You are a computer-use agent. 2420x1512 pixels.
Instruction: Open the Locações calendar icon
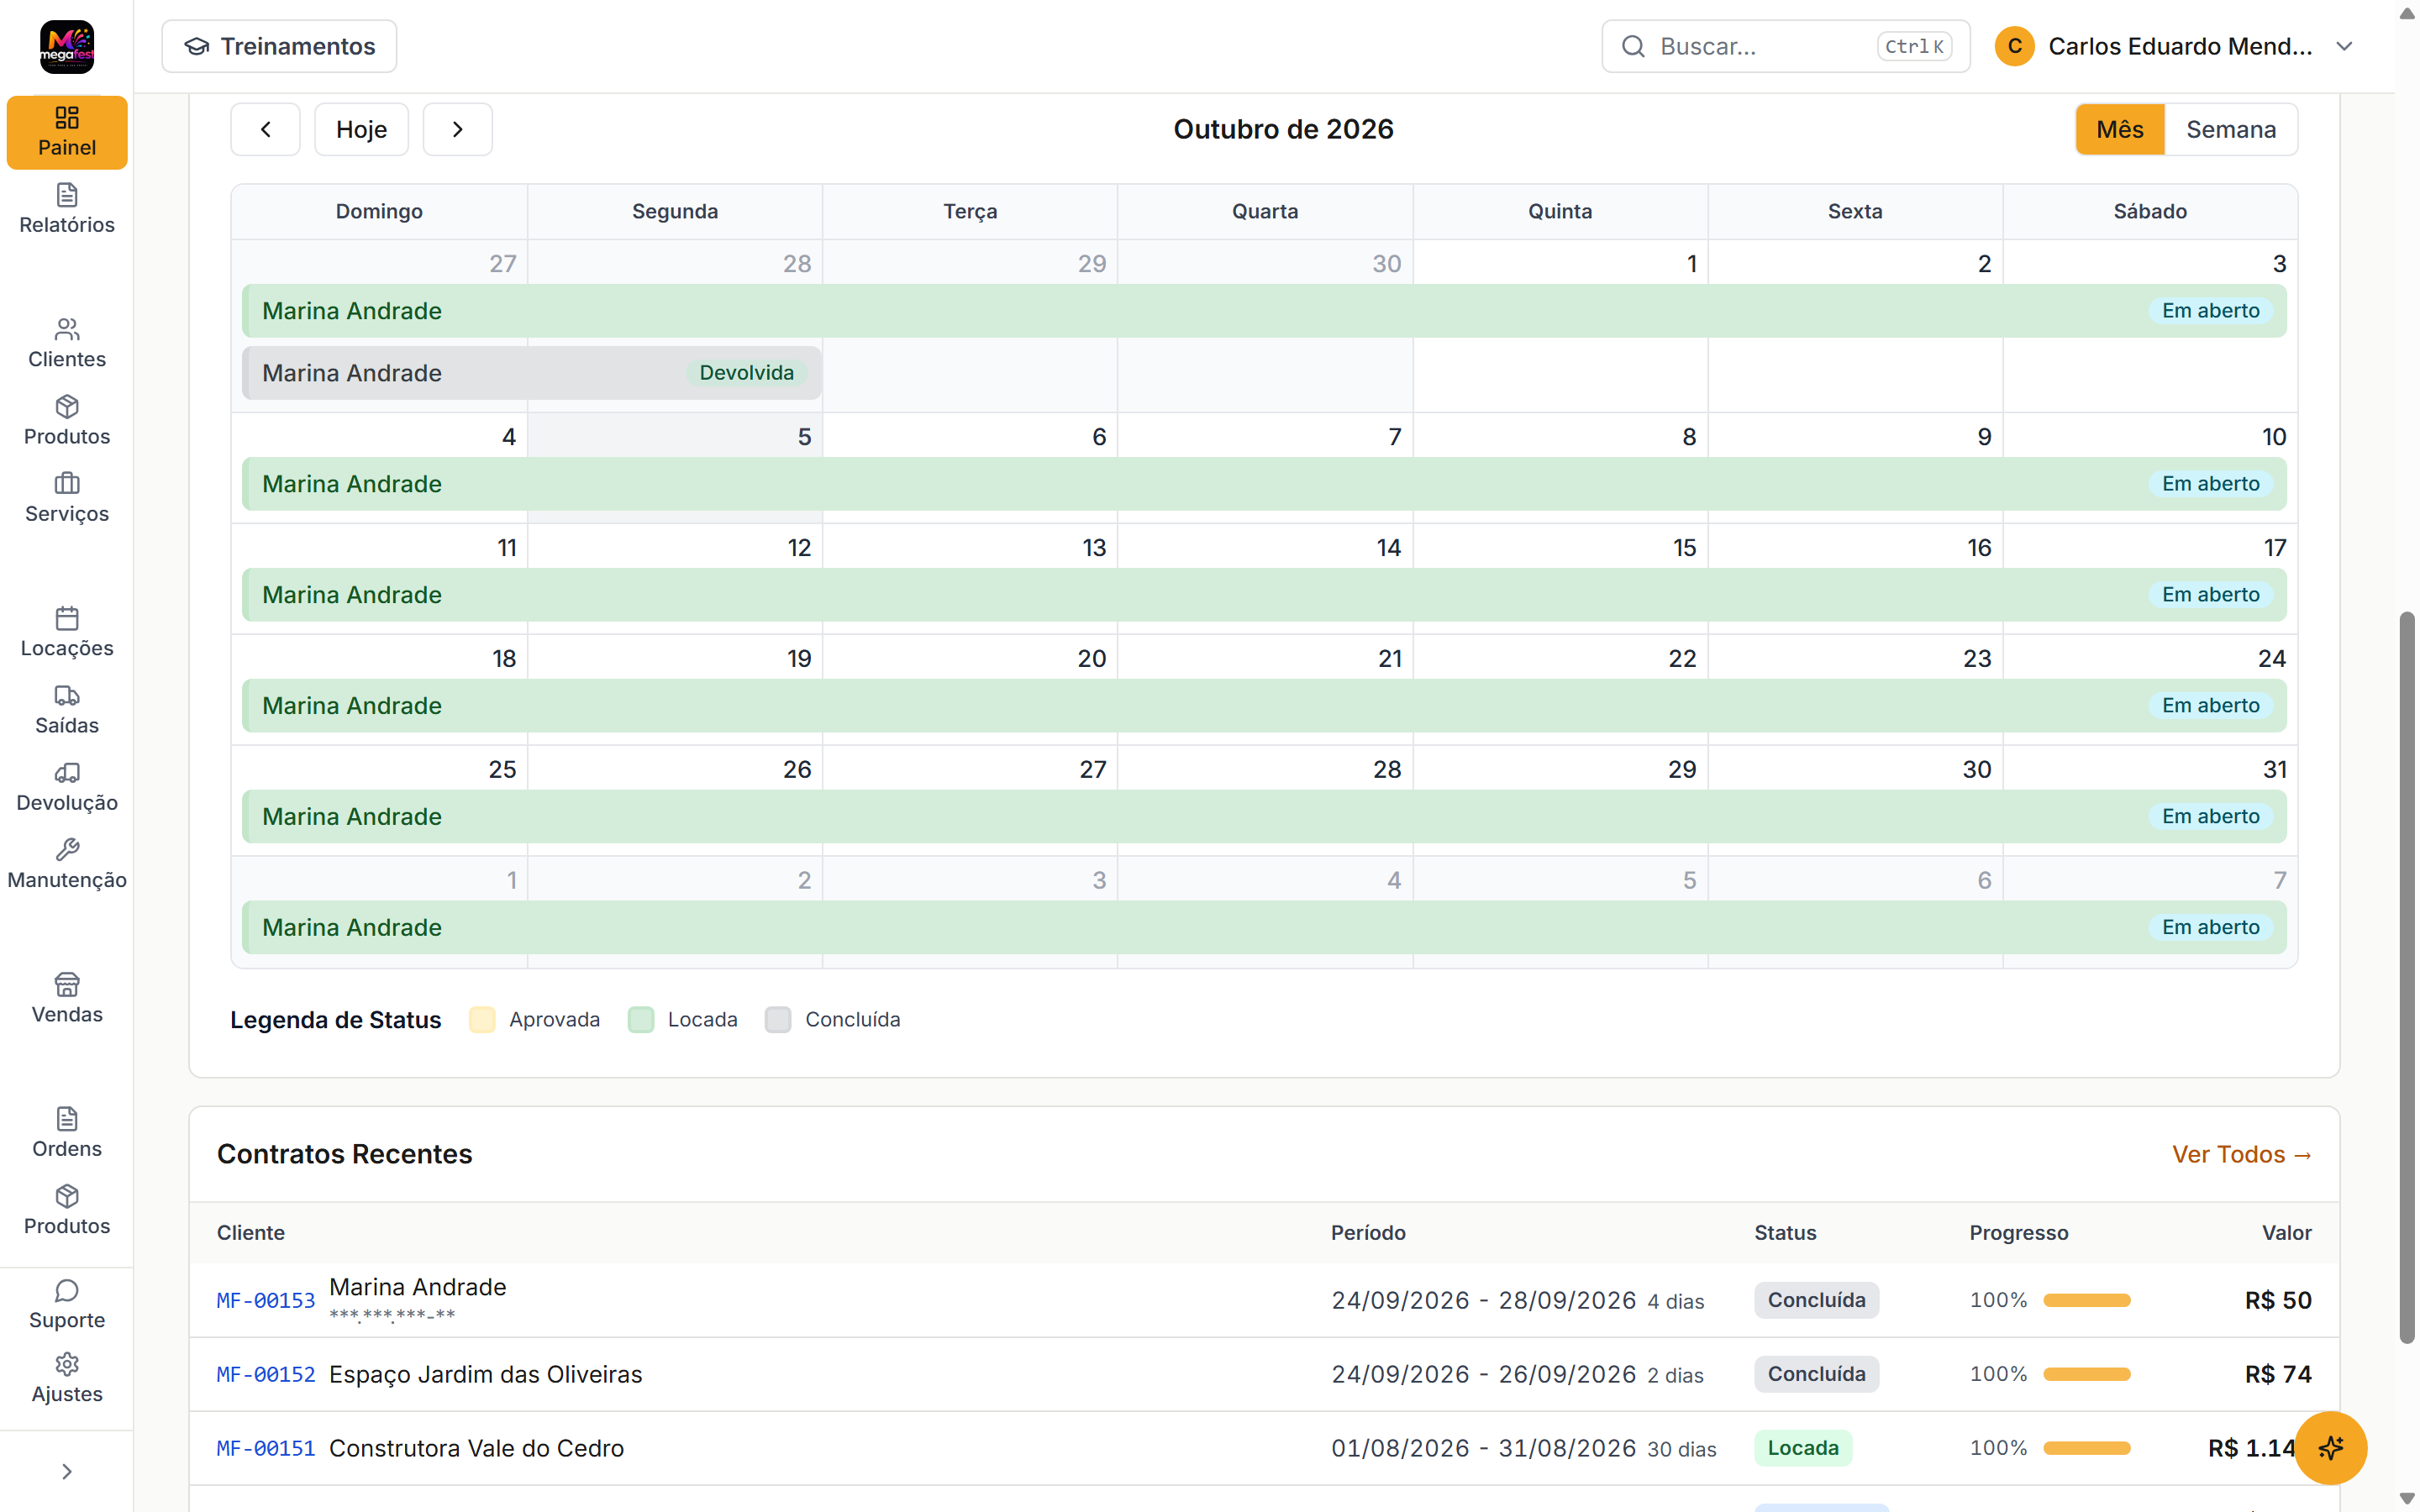coord(67,617)
